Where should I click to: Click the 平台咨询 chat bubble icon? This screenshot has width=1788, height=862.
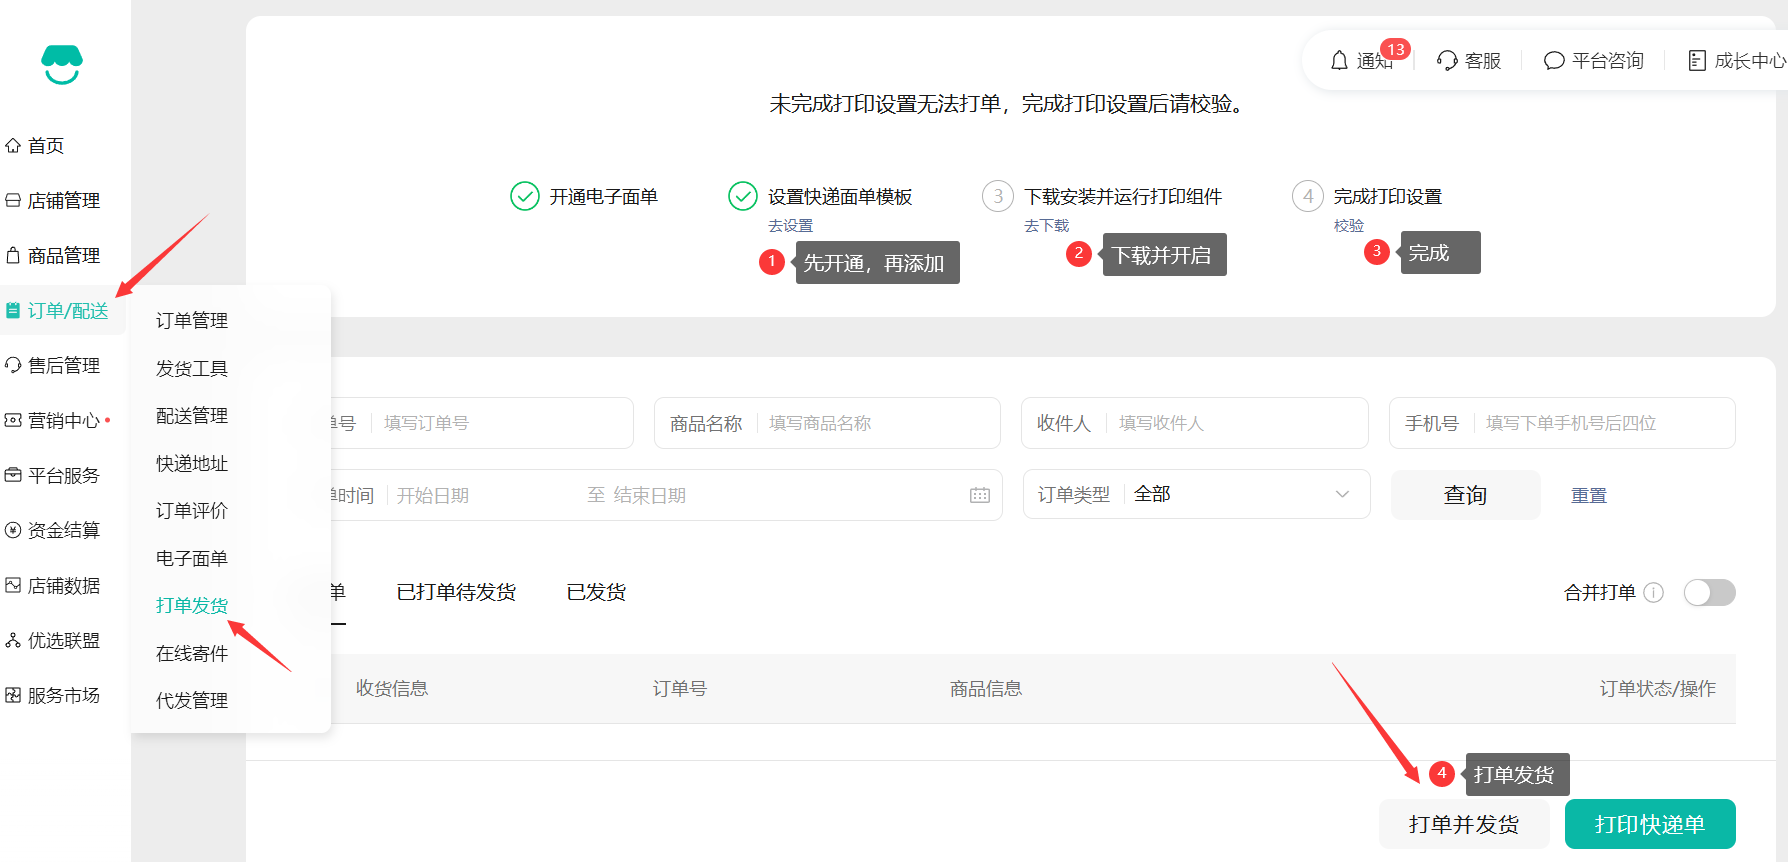[1553, 61]
